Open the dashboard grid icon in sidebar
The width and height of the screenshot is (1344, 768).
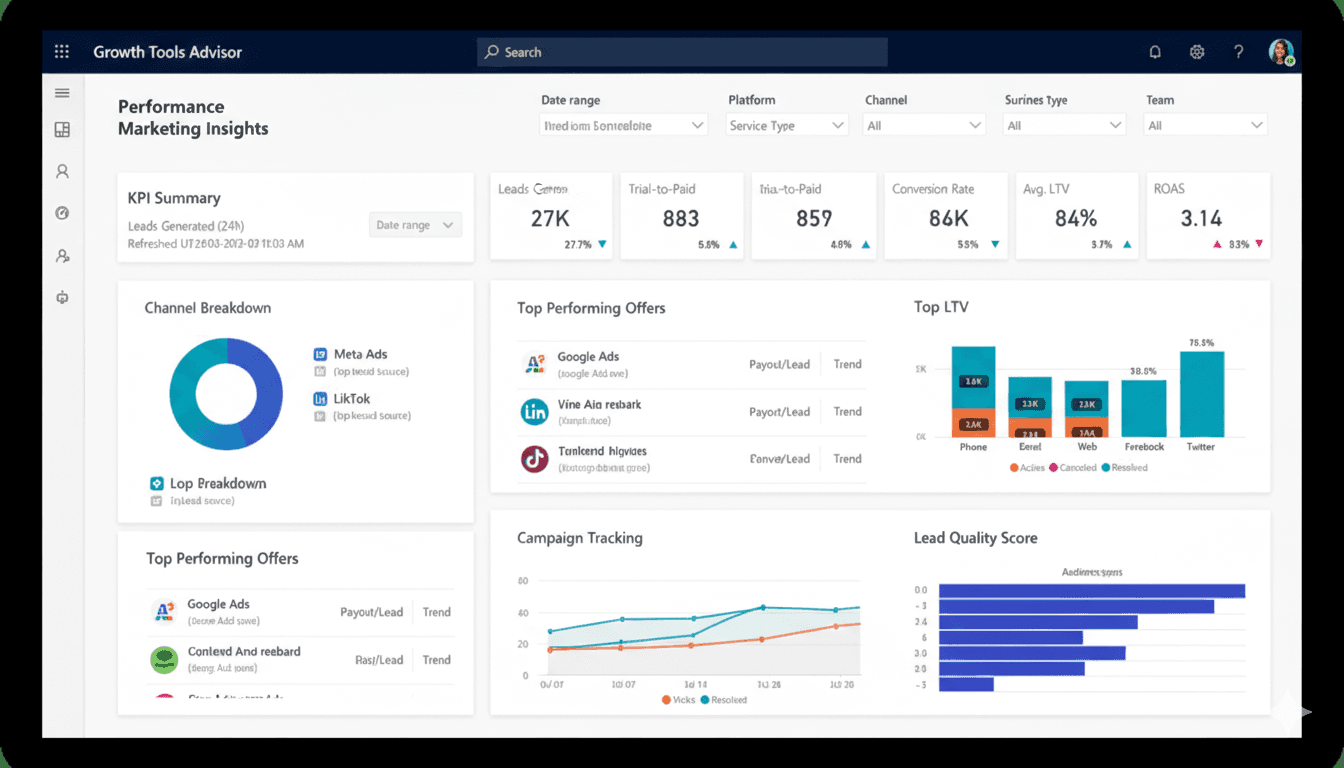coord(62,130)
